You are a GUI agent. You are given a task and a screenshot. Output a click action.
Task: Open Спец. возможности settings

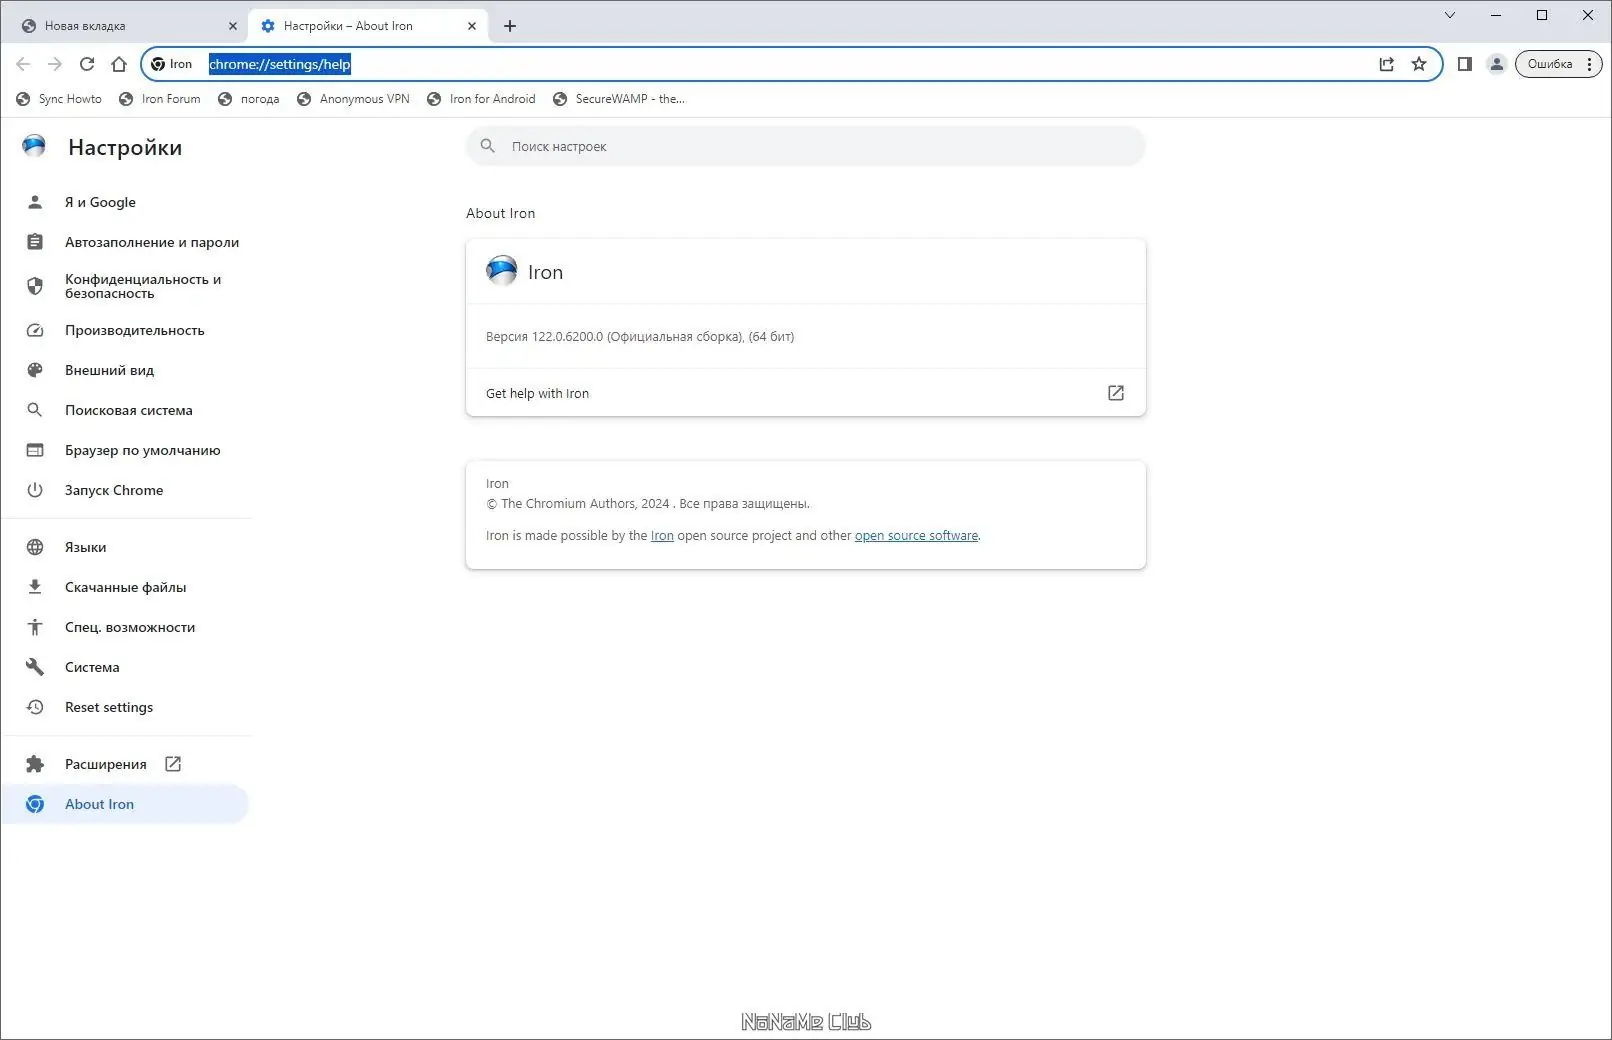coord(126,627)
